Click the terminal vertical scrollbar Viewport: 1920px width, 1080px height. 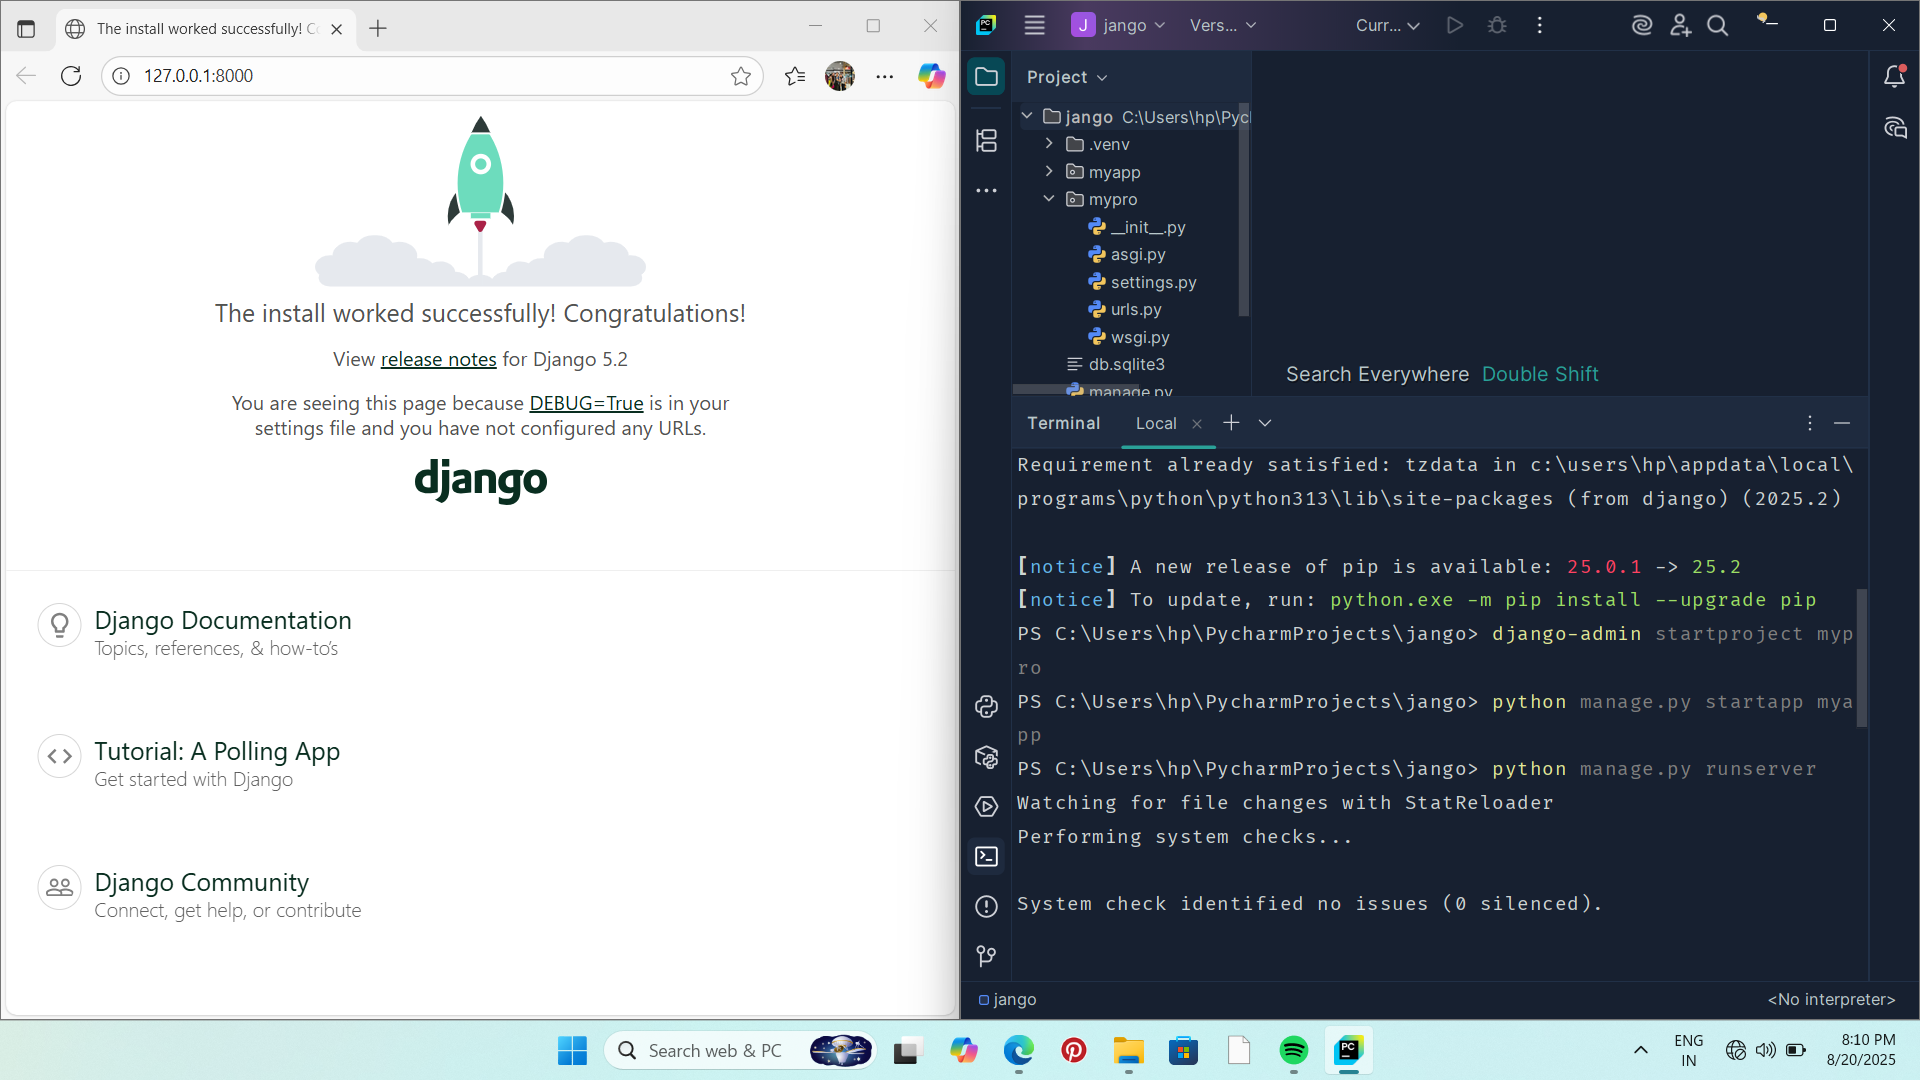tap(1861, 658)
